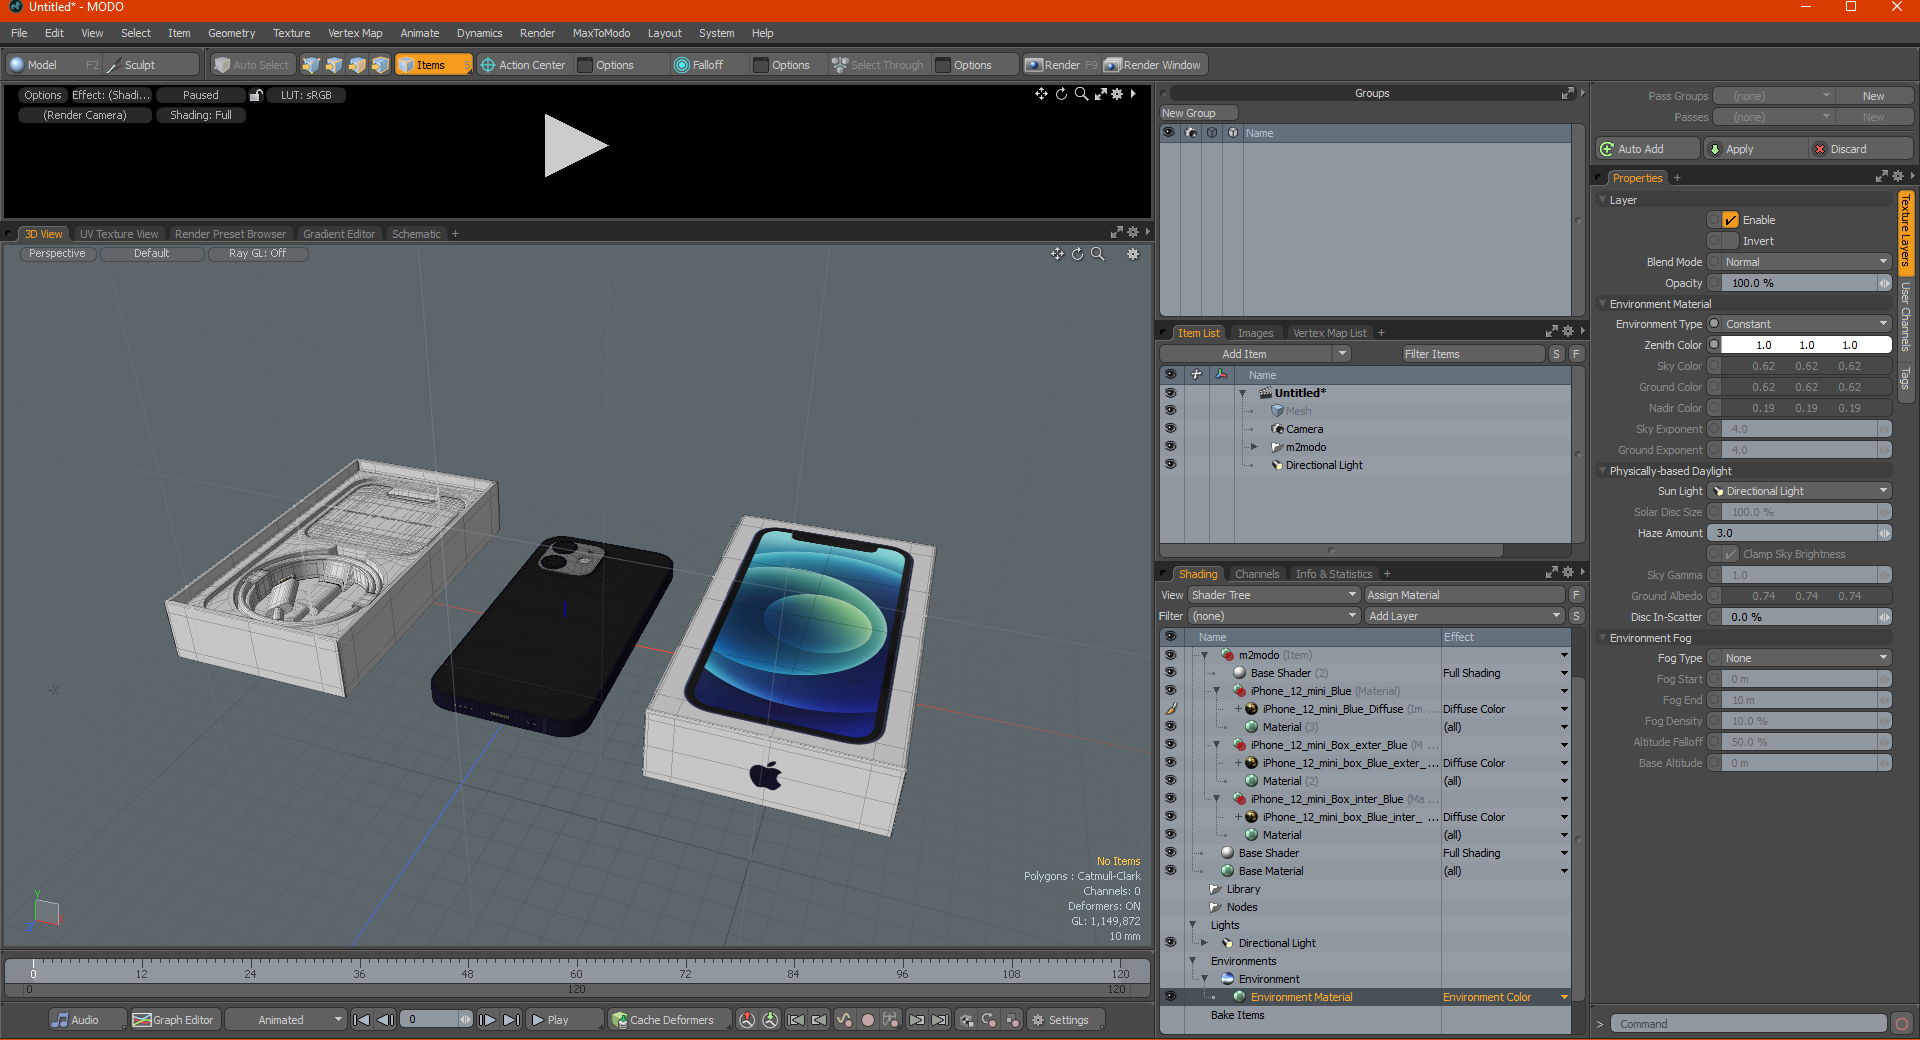Click the Assign Material button

[x=1464, y=595]
